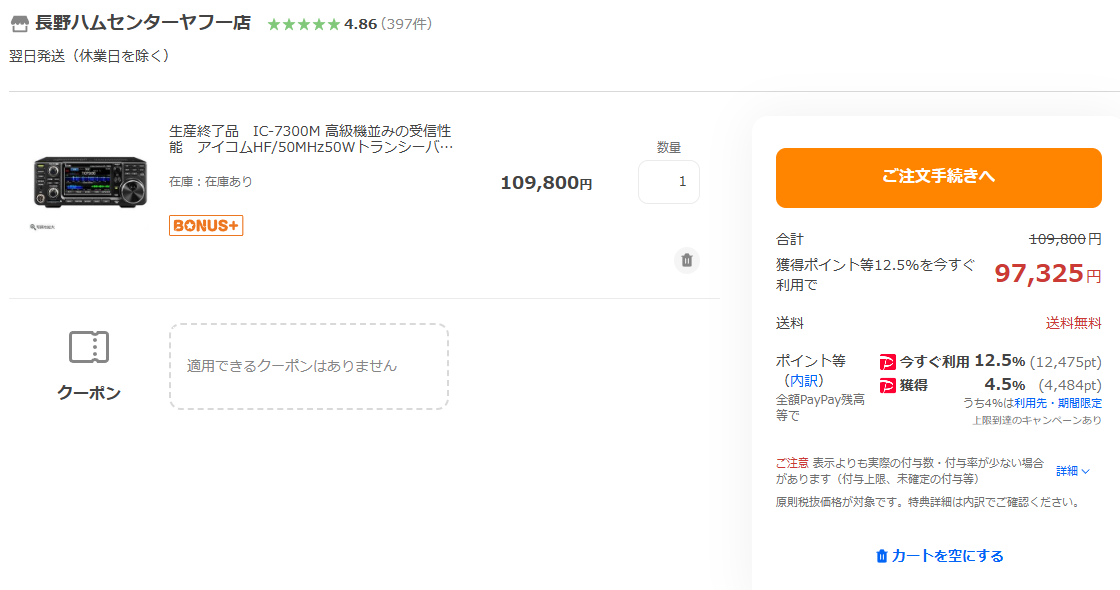The width and height of the screenshot is (1120, 590).
Task: Click the PayPay icon beside 獲得
Action: pyautogui.click(x=887, y=385)
